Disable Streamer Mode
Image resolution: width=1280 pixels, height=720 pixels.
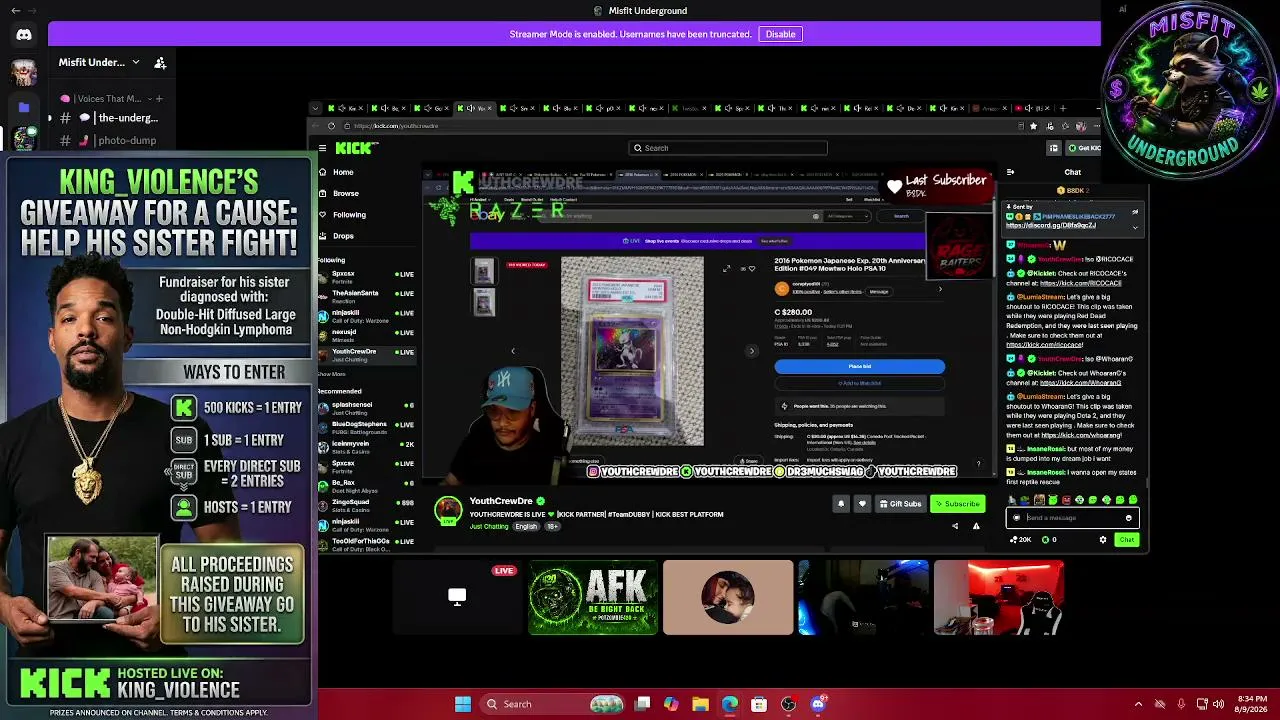tap(780, 34)
